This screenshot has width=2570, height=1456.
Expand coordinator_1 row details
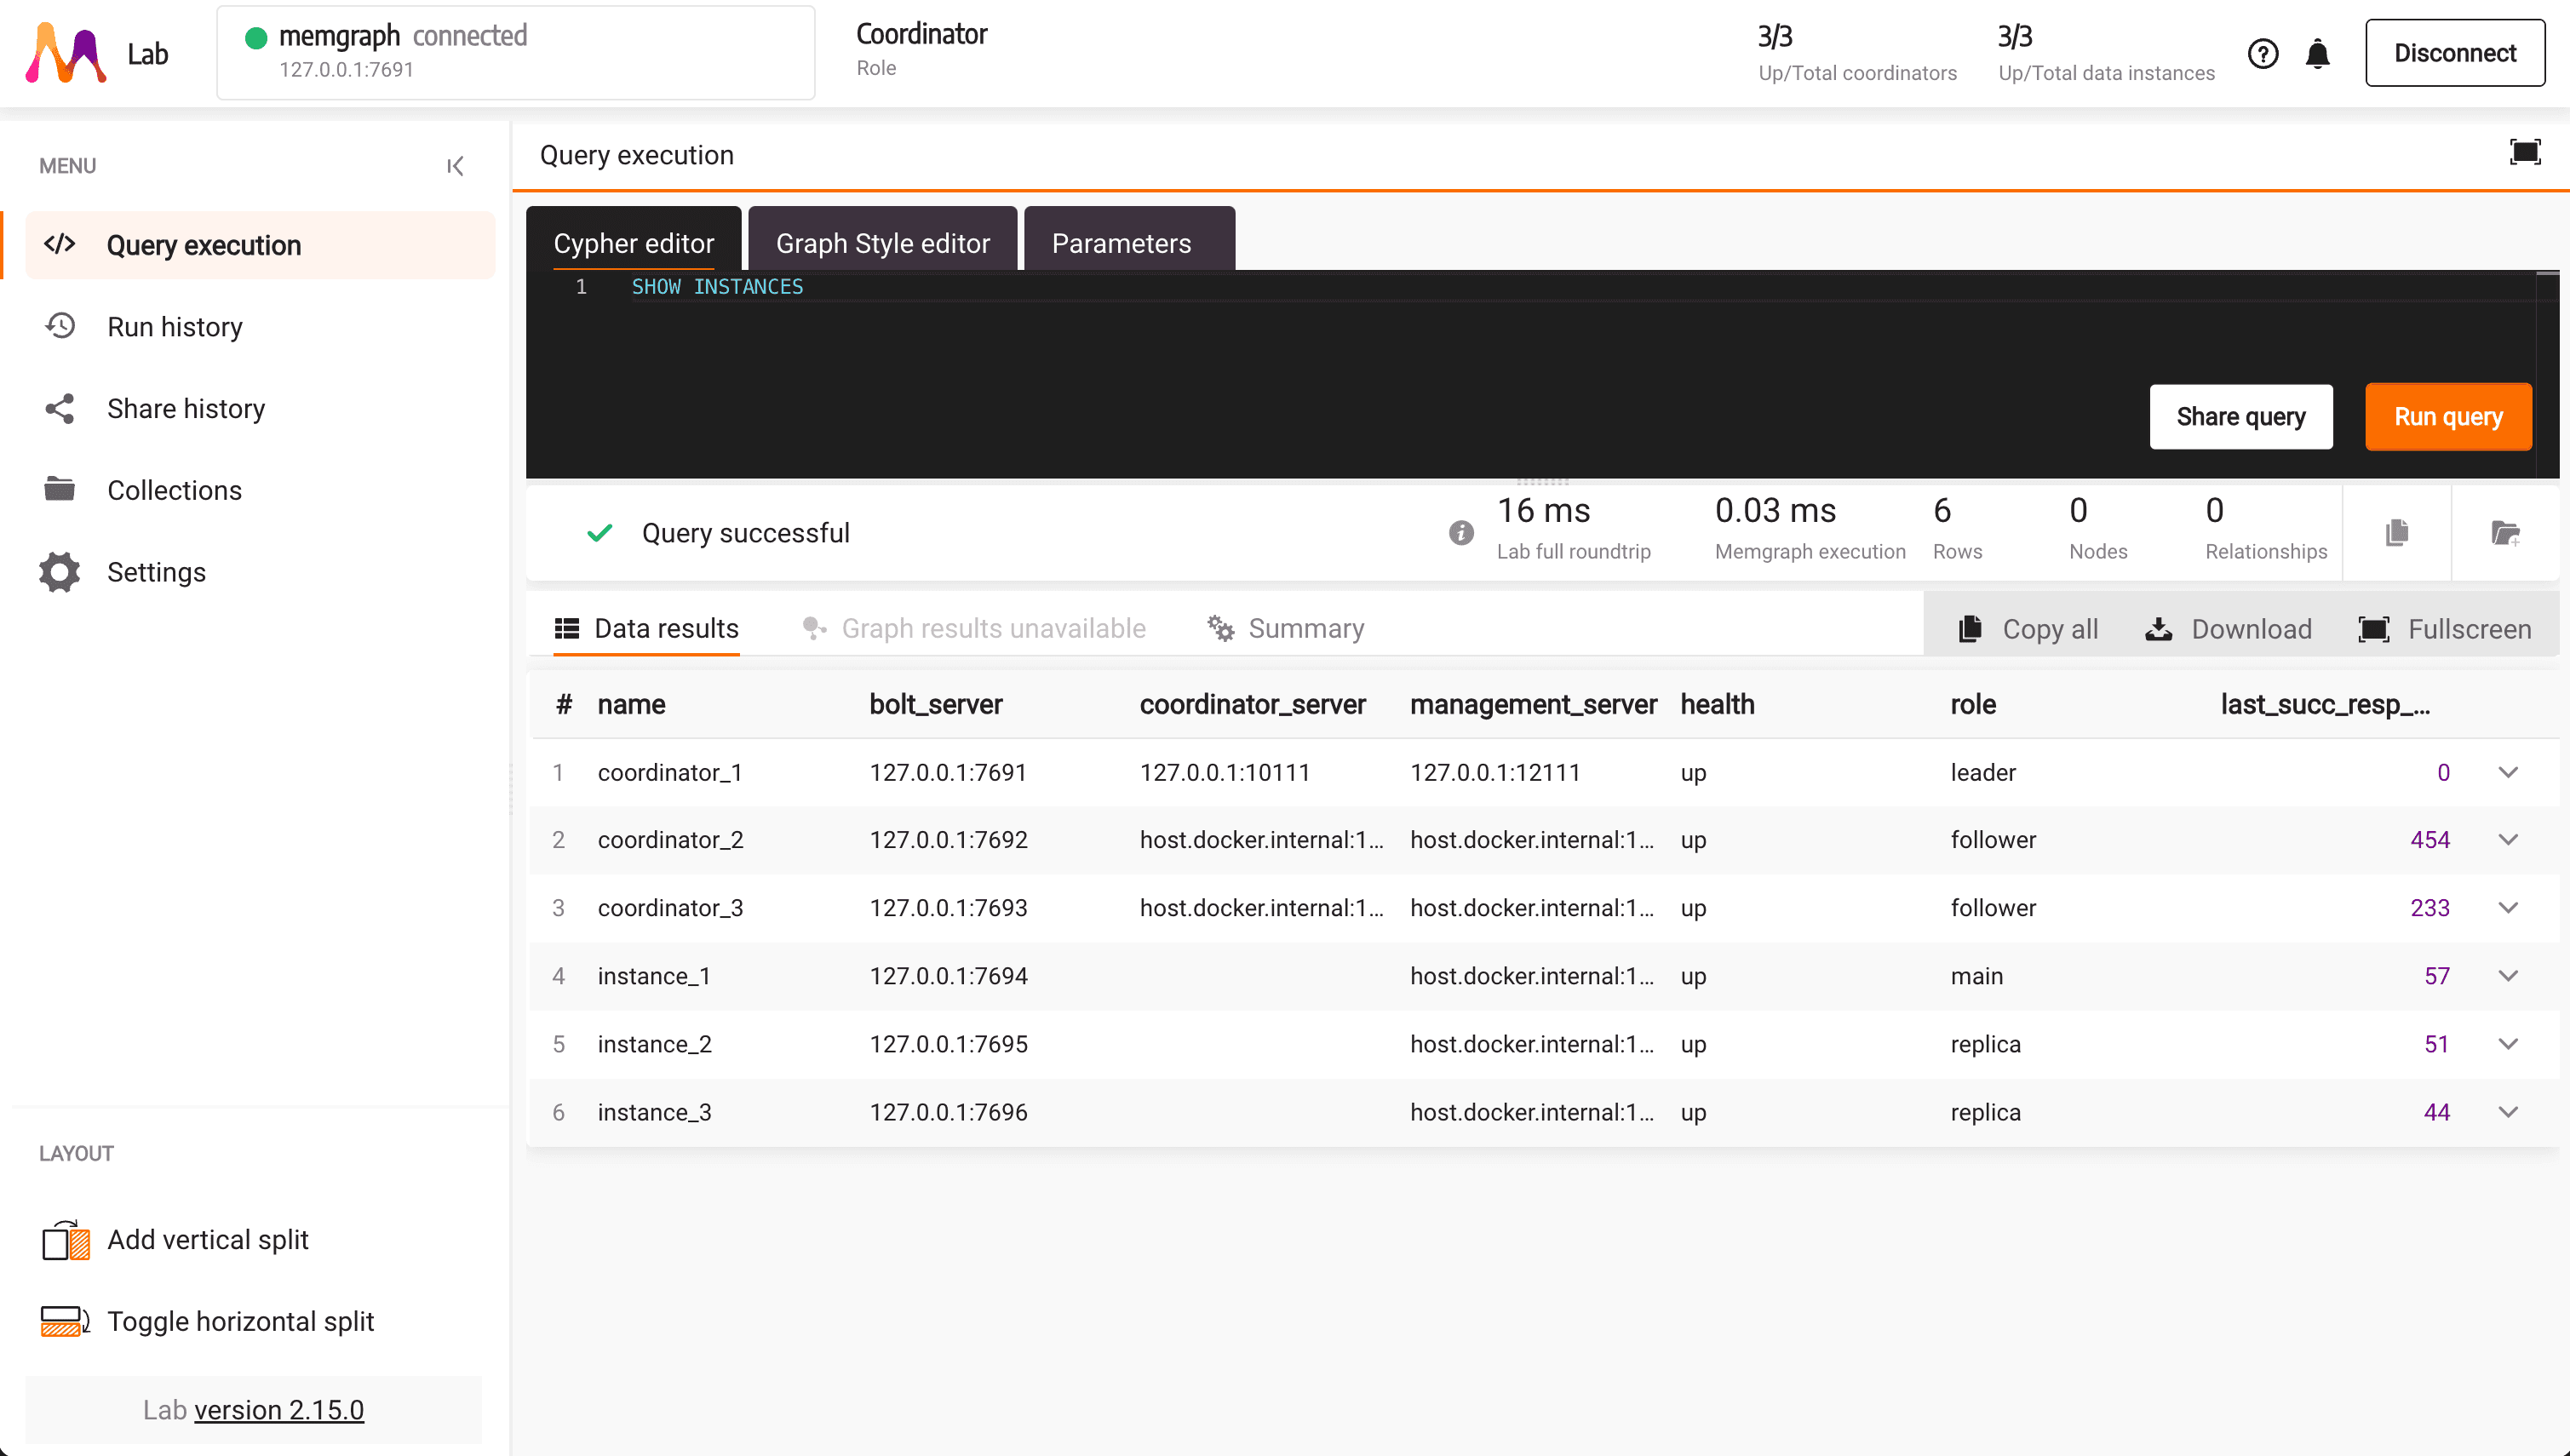(x=2508, y=772)
